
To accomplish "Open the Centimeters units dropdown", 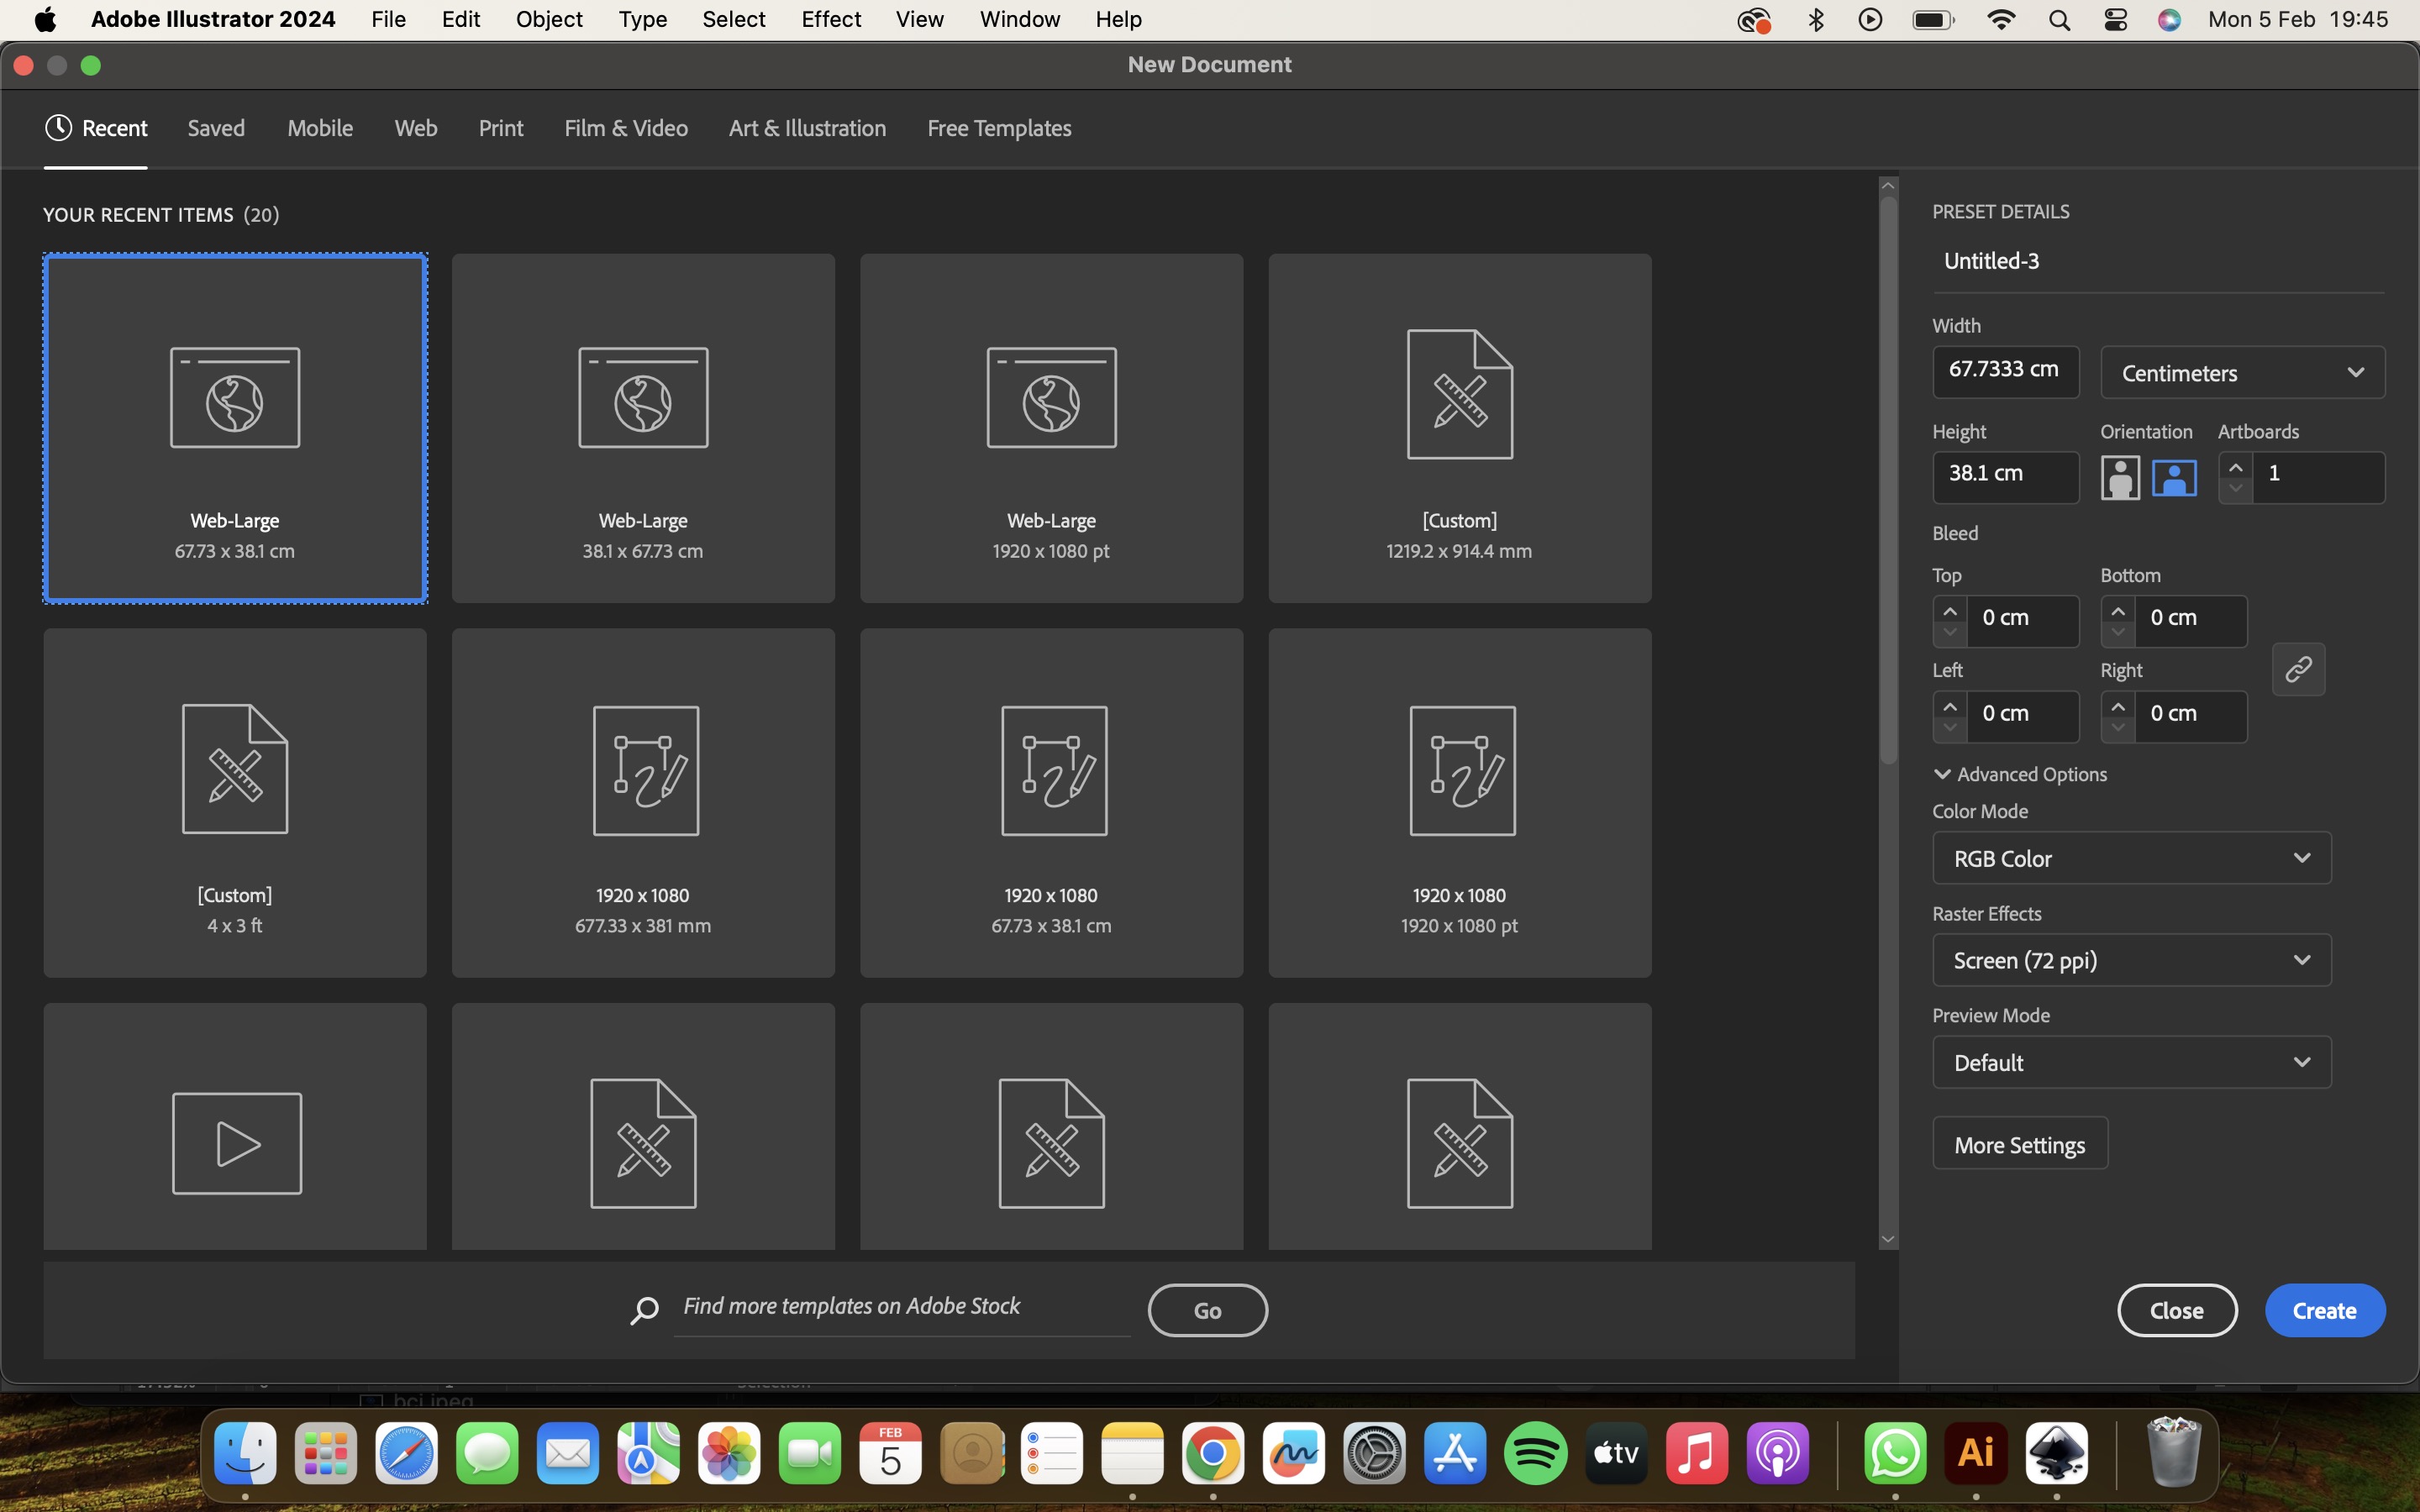I will pyautogui.click(x=2242, y=373).
